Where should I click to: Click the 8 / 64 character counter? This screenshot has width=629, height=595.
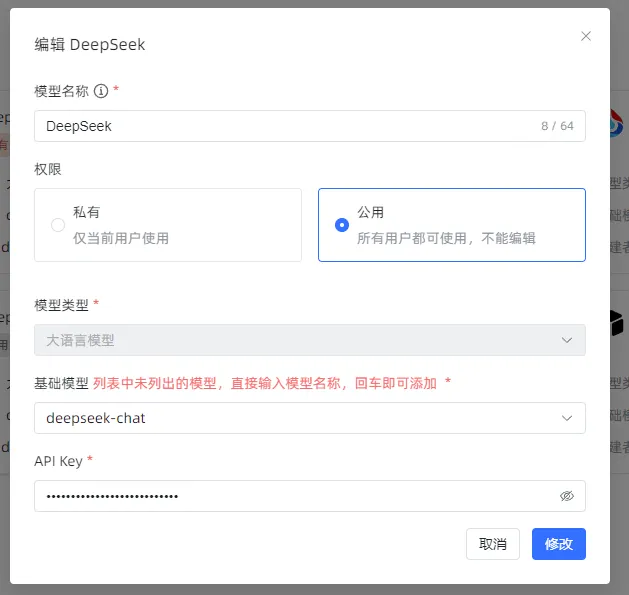[557, 126]
